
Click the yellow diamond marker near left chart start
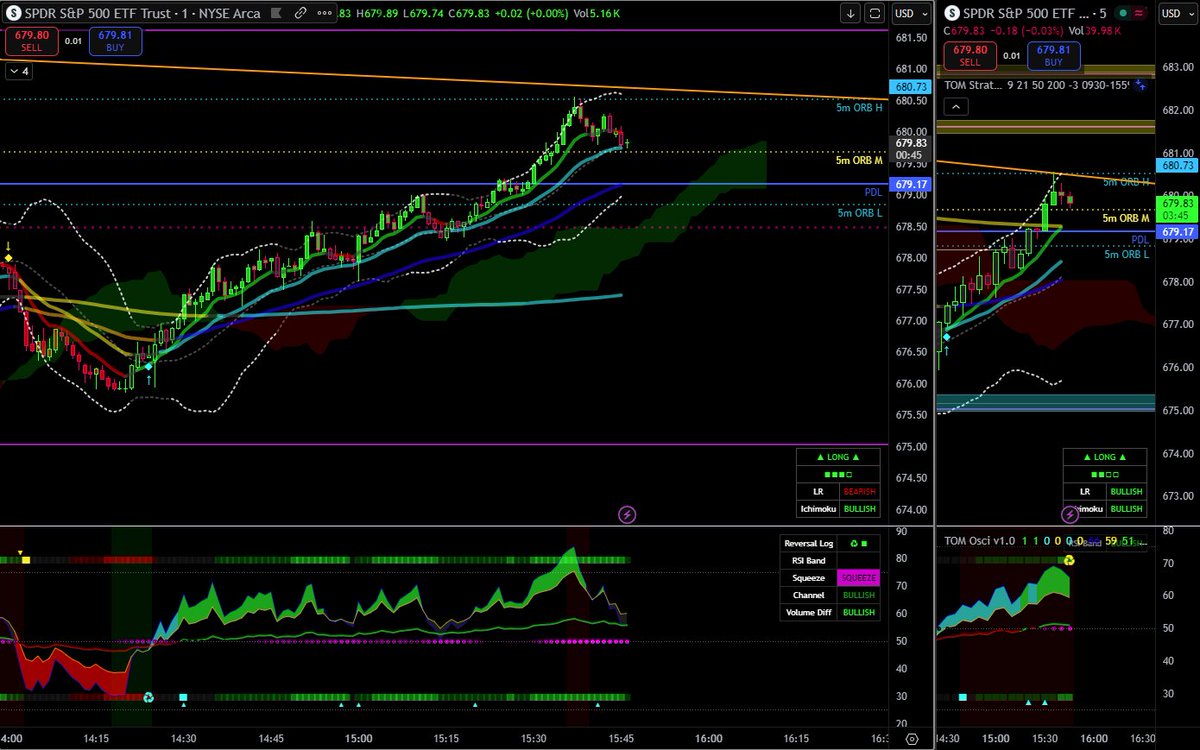(8, 258)
